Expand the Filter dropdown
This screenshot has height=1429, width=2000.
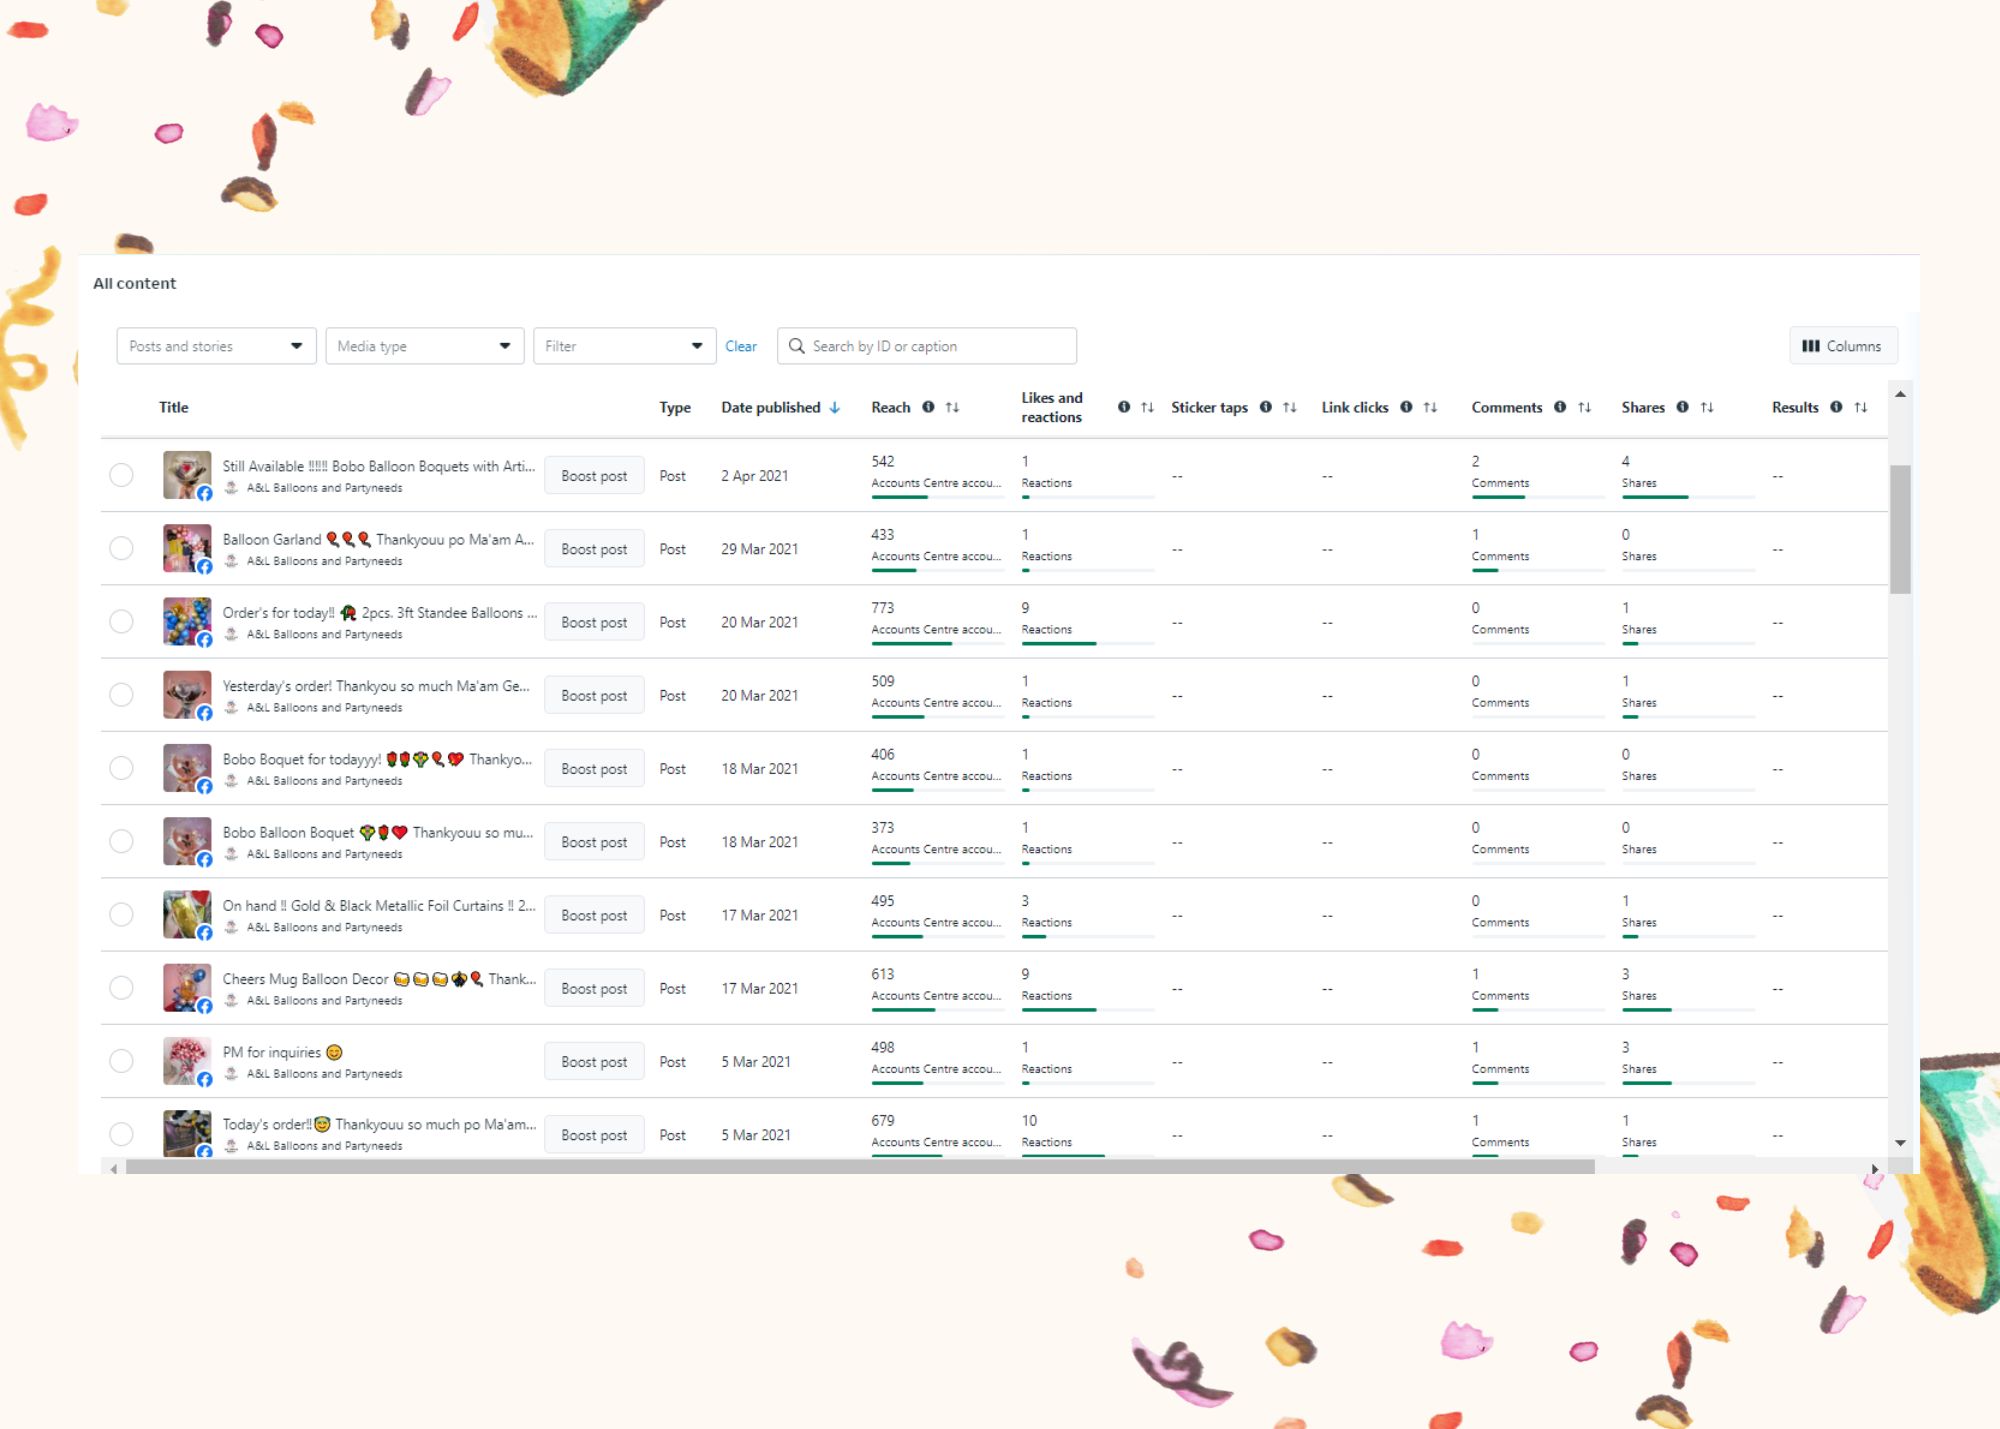[x=623, y=346]
